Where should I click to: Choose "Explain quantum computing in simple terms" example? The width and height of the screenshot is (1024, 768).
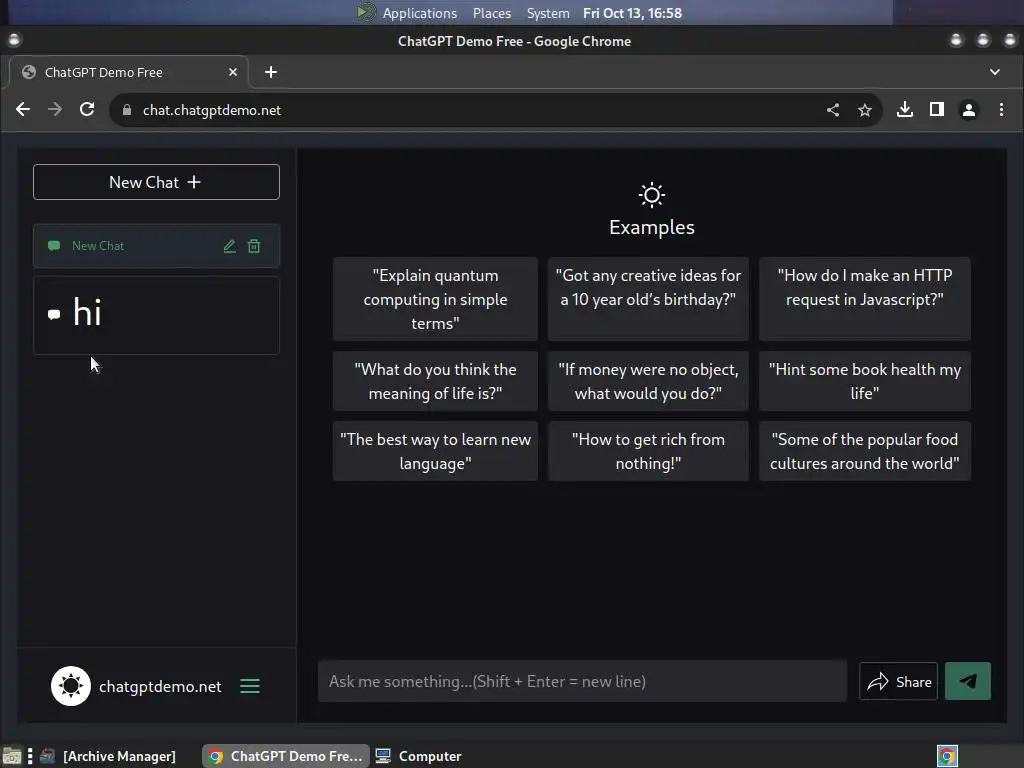click(435, 299)
